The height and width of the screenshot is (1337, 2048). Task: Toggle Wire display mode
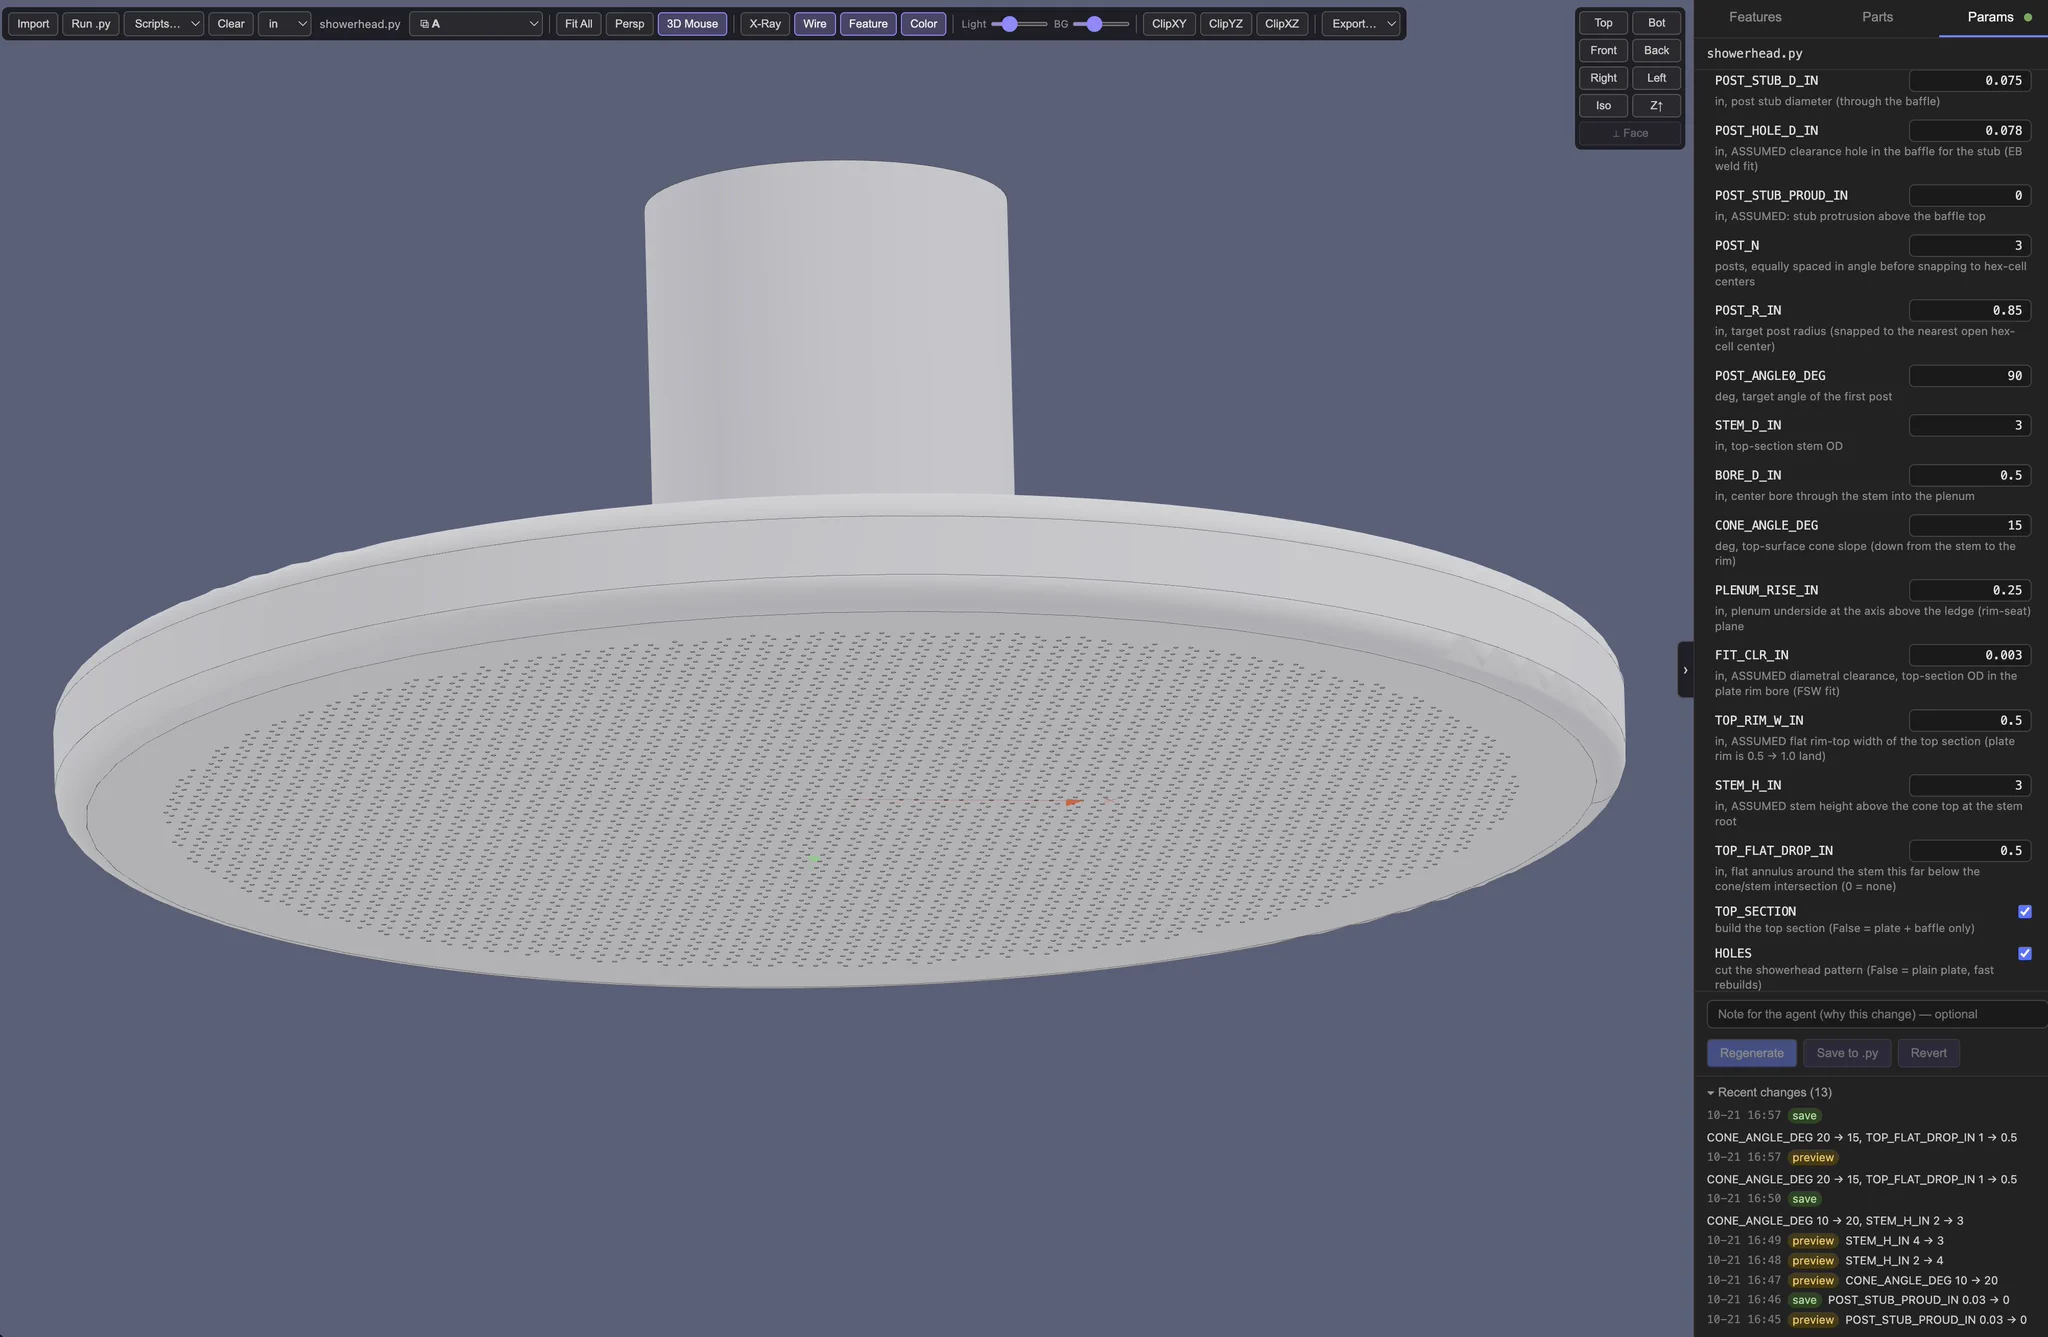coord(815,24)
